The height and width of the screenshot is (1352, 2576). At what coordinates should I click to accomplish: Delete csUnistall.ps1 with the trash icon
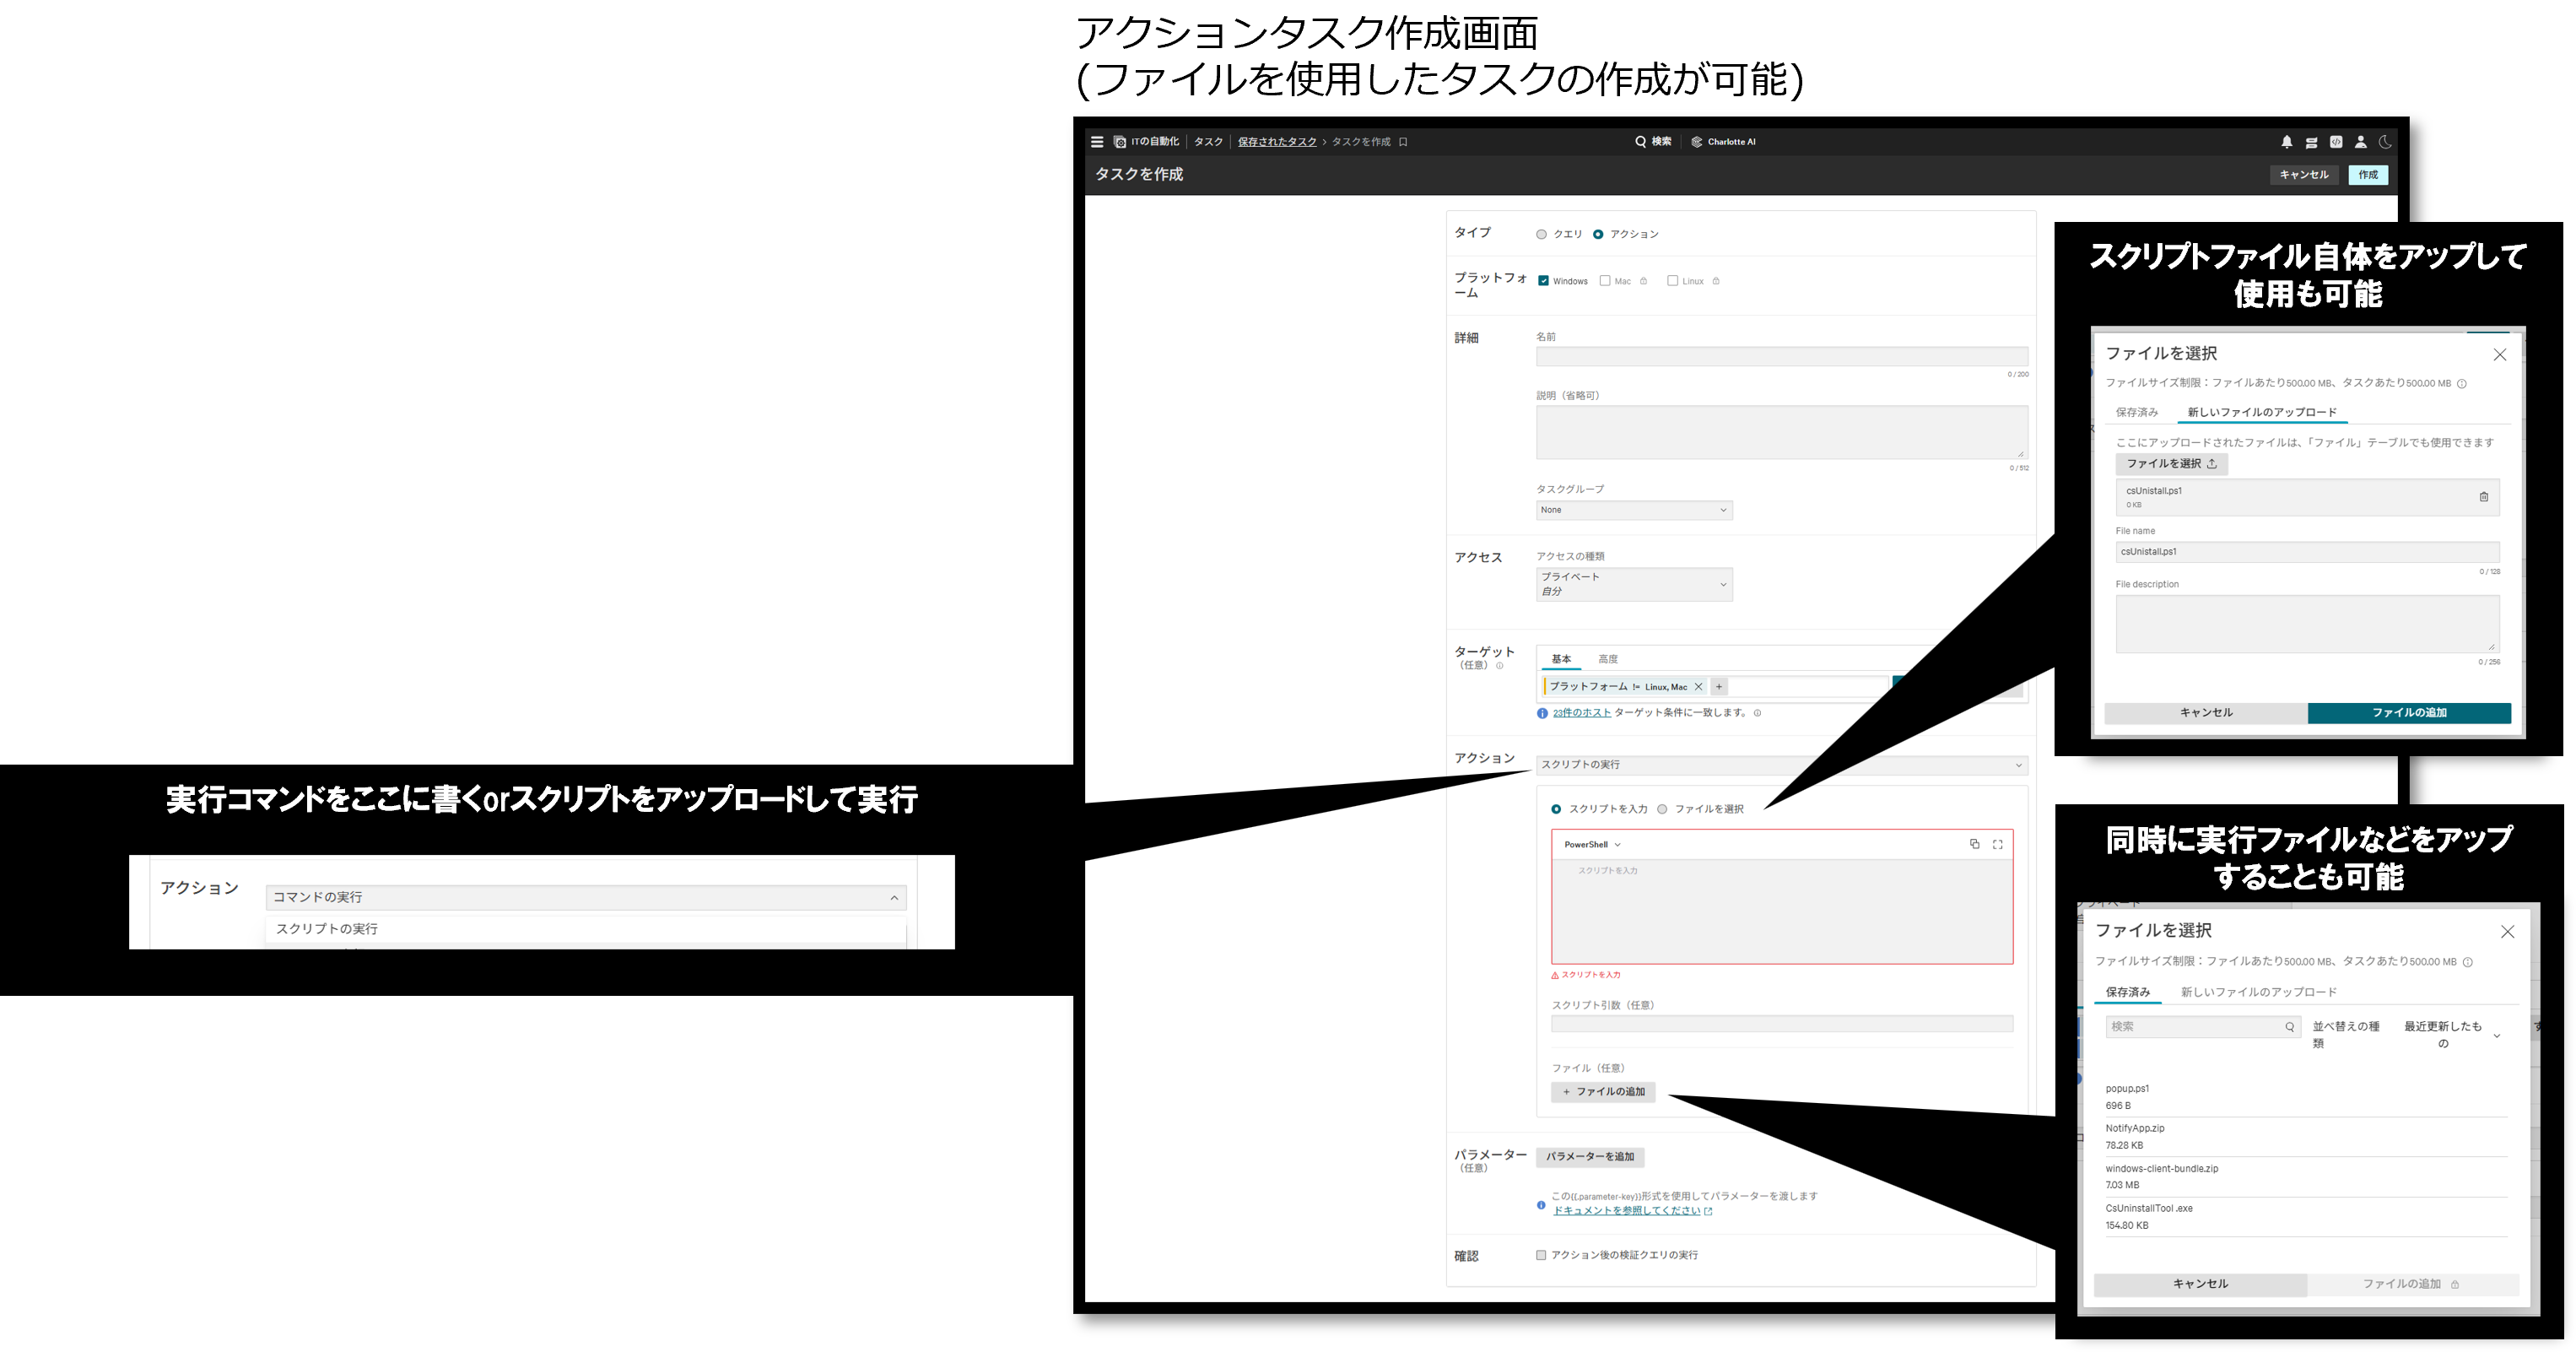[2486, 496]
